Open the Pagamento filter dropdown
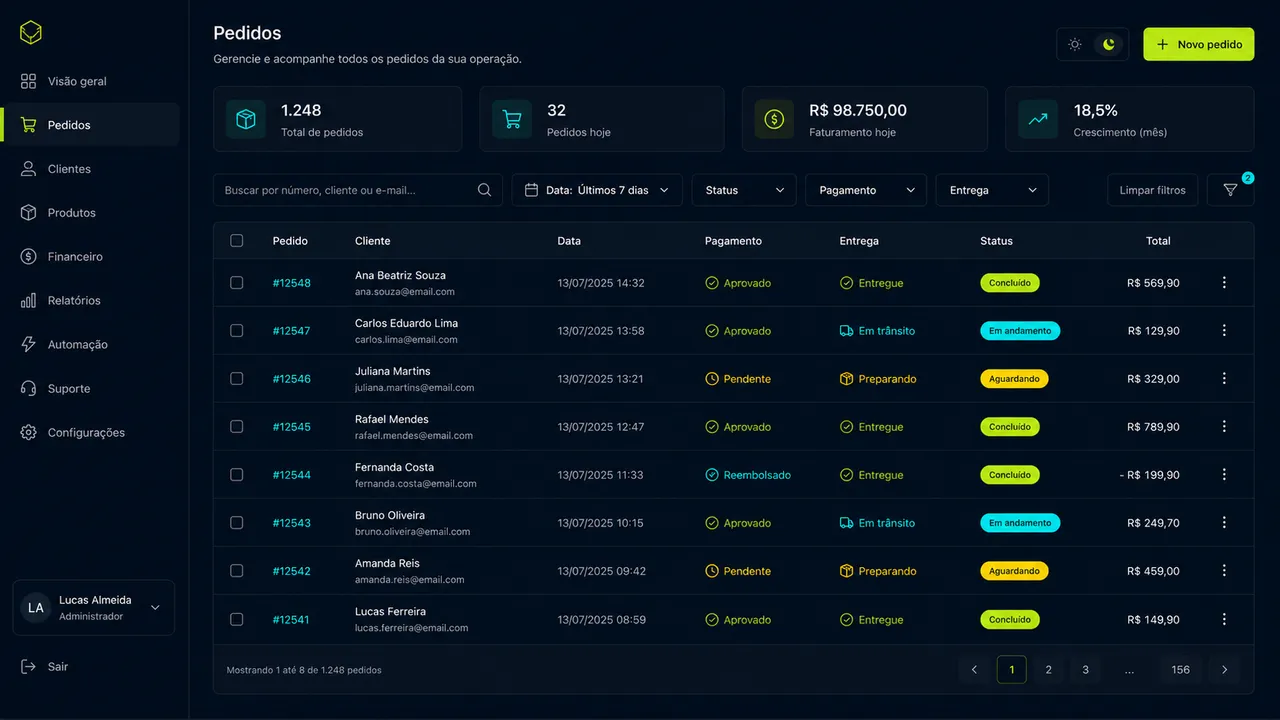The height and width of the screenshot is (720, 1280). coord(866,190)
